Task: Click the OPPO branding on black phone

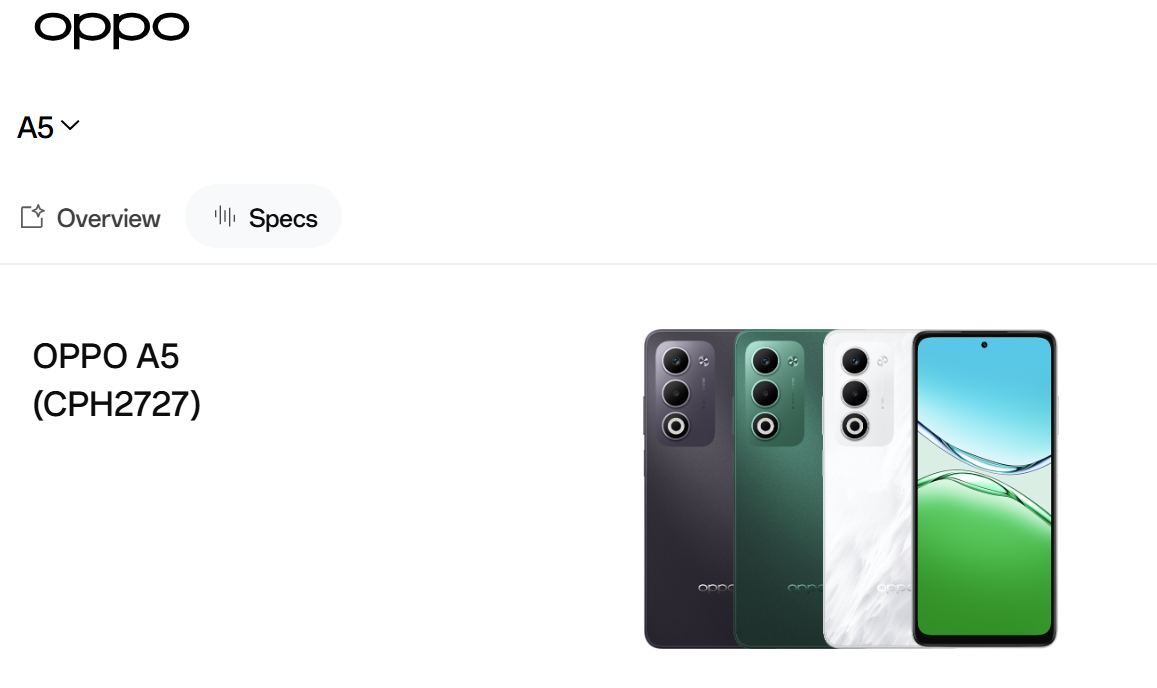Action: (716, 588)
